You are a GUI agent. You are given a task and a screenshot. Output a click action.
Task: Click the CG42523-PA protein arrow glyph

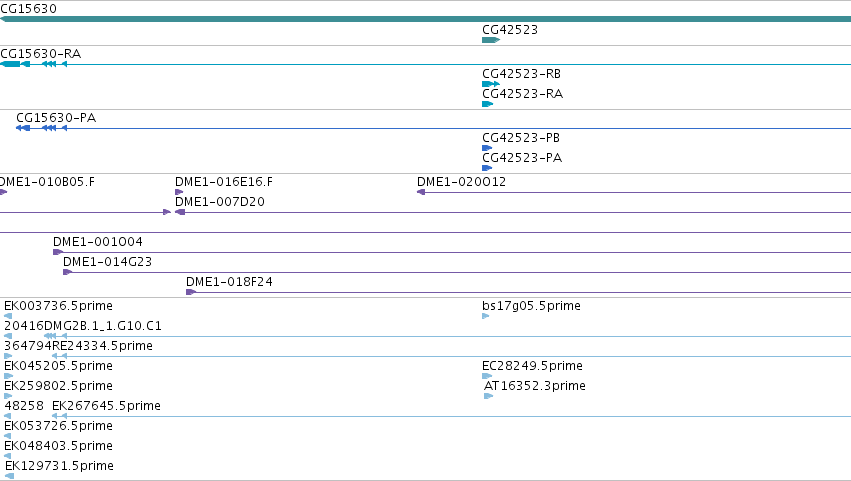coord(487,168)
